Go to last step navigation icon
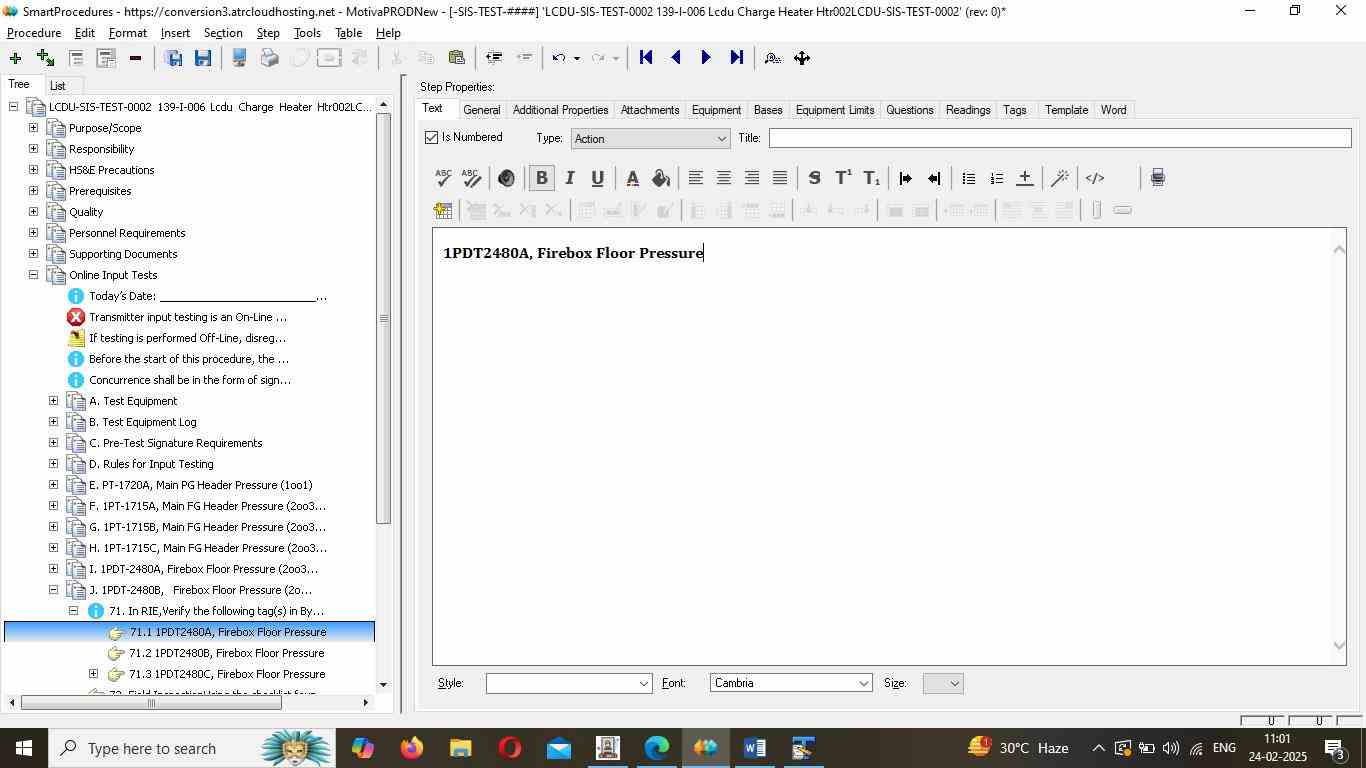 click(x=736, y=58)
